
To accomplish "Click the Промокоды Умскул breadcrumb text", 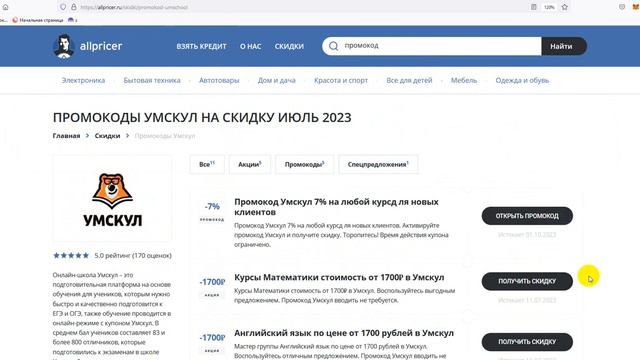I will (165, 136).
